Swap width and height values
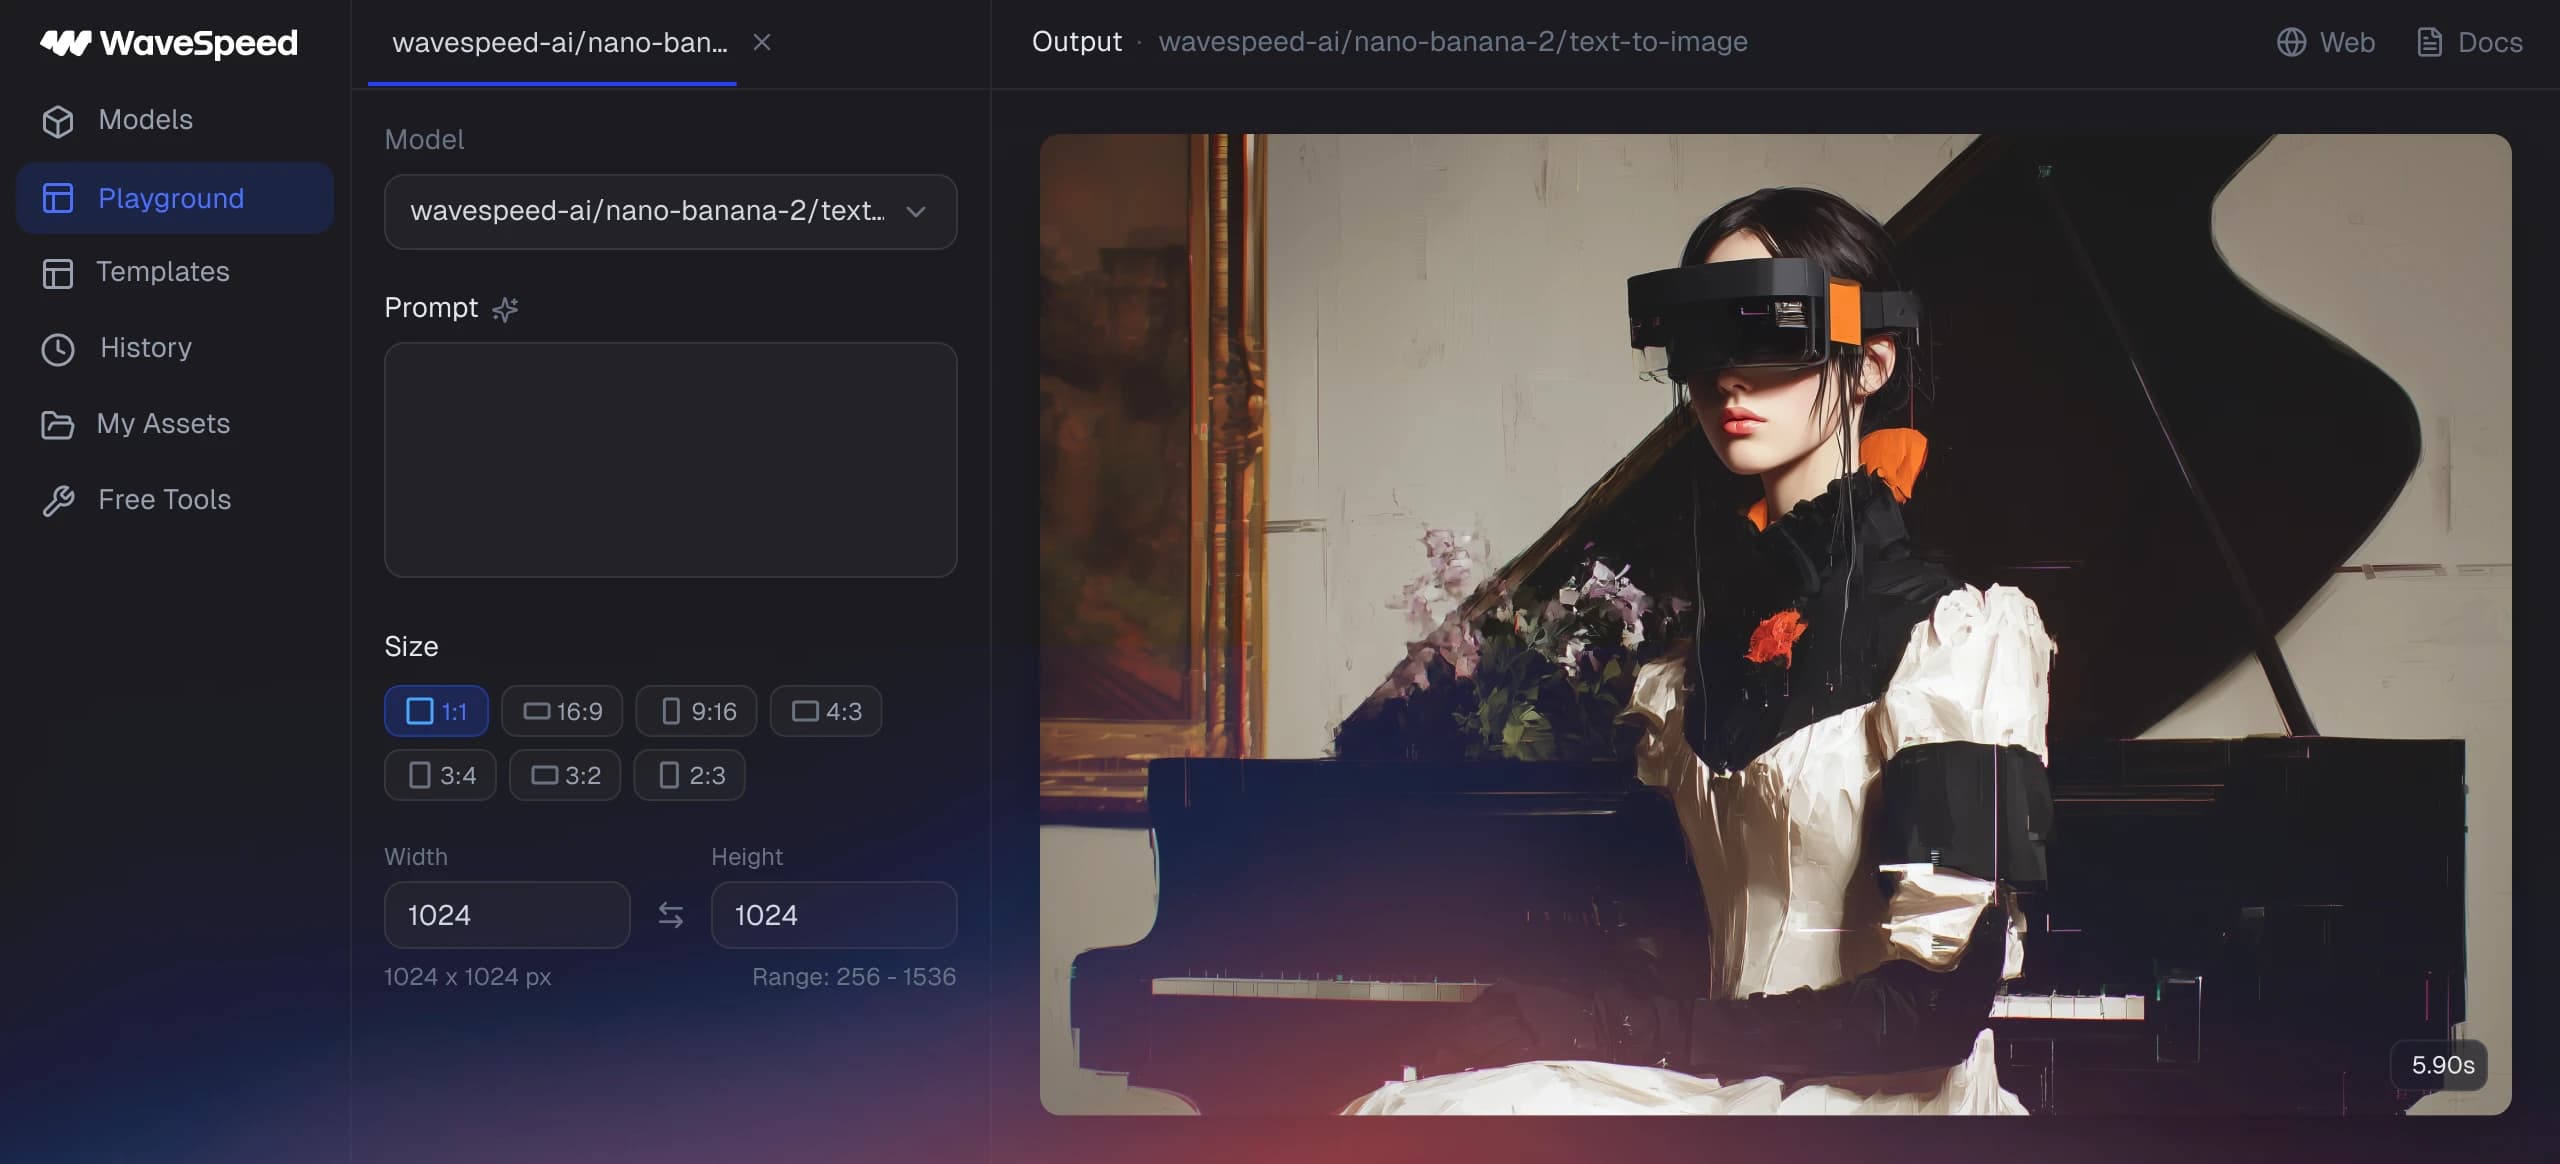 (670, 915)
